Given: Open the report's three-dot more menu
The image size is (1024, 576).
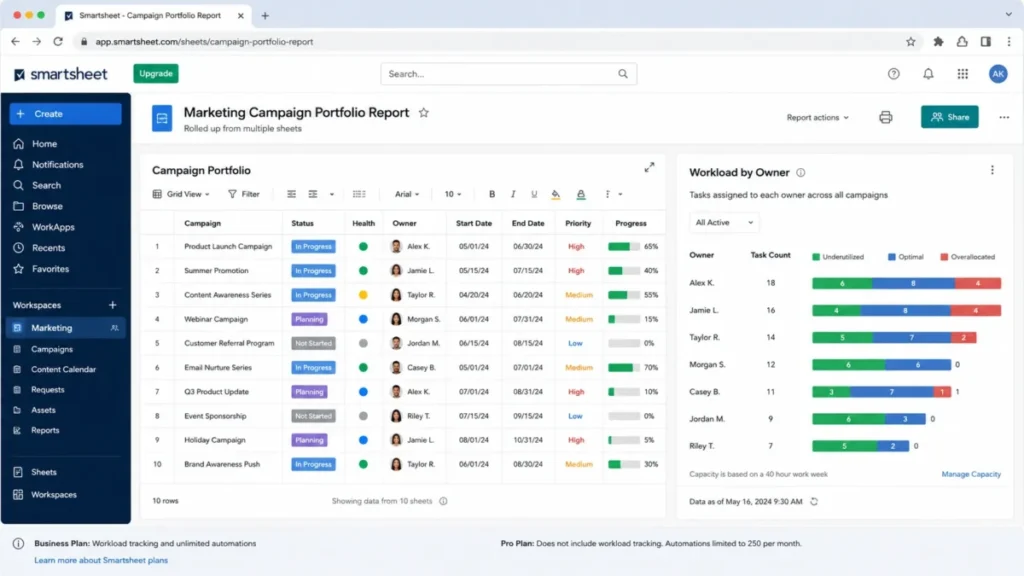Looking at the screenshot, I should click(x=1004, y=118).
